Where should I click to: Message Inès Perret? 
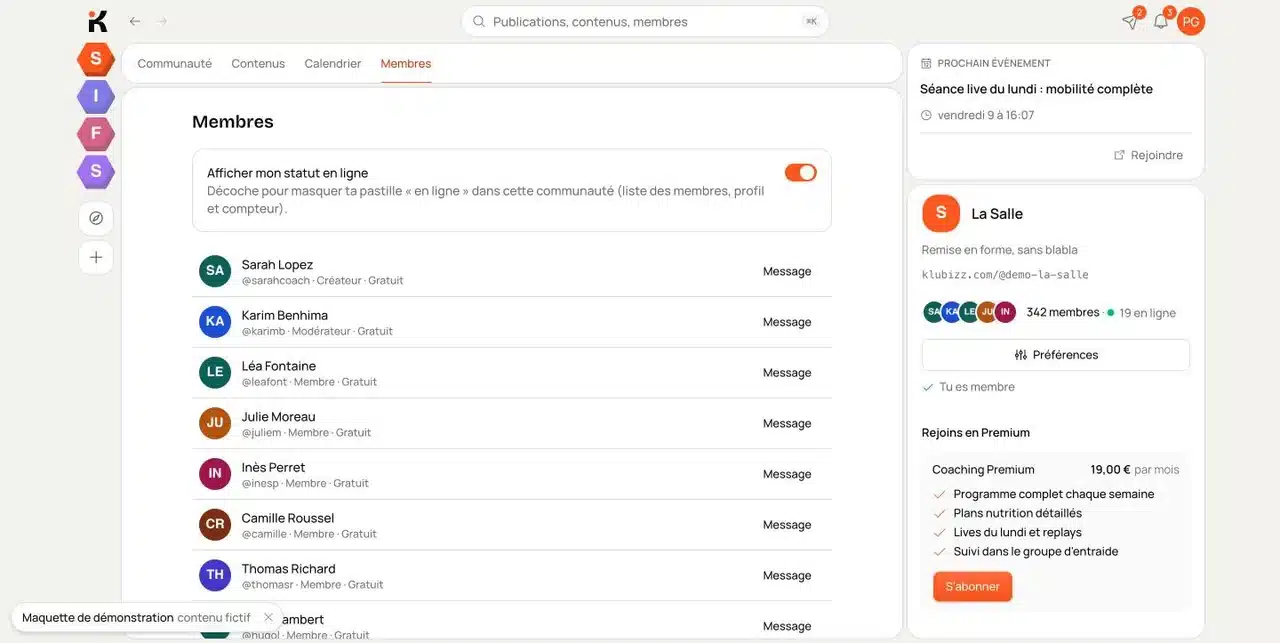pos(787,474)
